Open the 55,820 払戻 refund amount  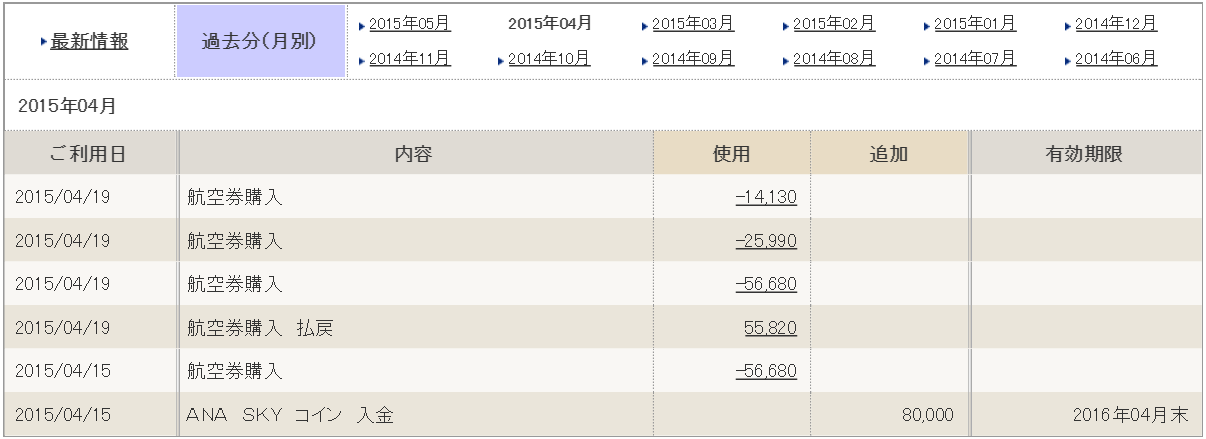tap(770, 328)
